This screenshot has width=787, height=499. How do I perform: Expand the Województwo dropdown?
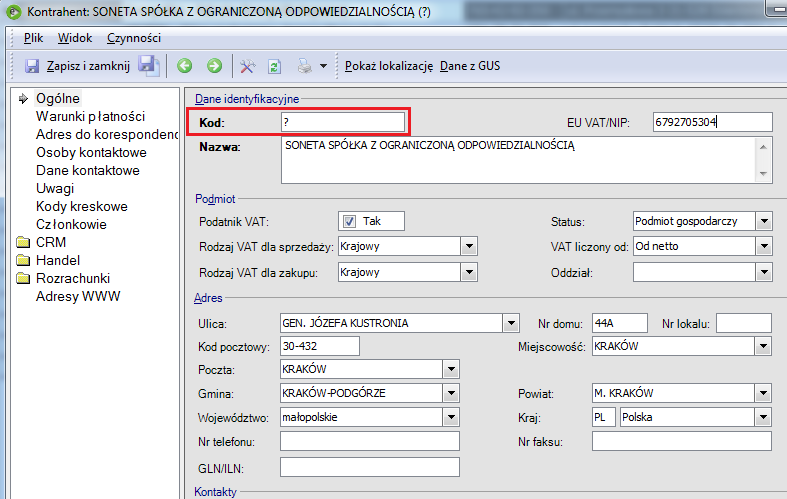451,417
